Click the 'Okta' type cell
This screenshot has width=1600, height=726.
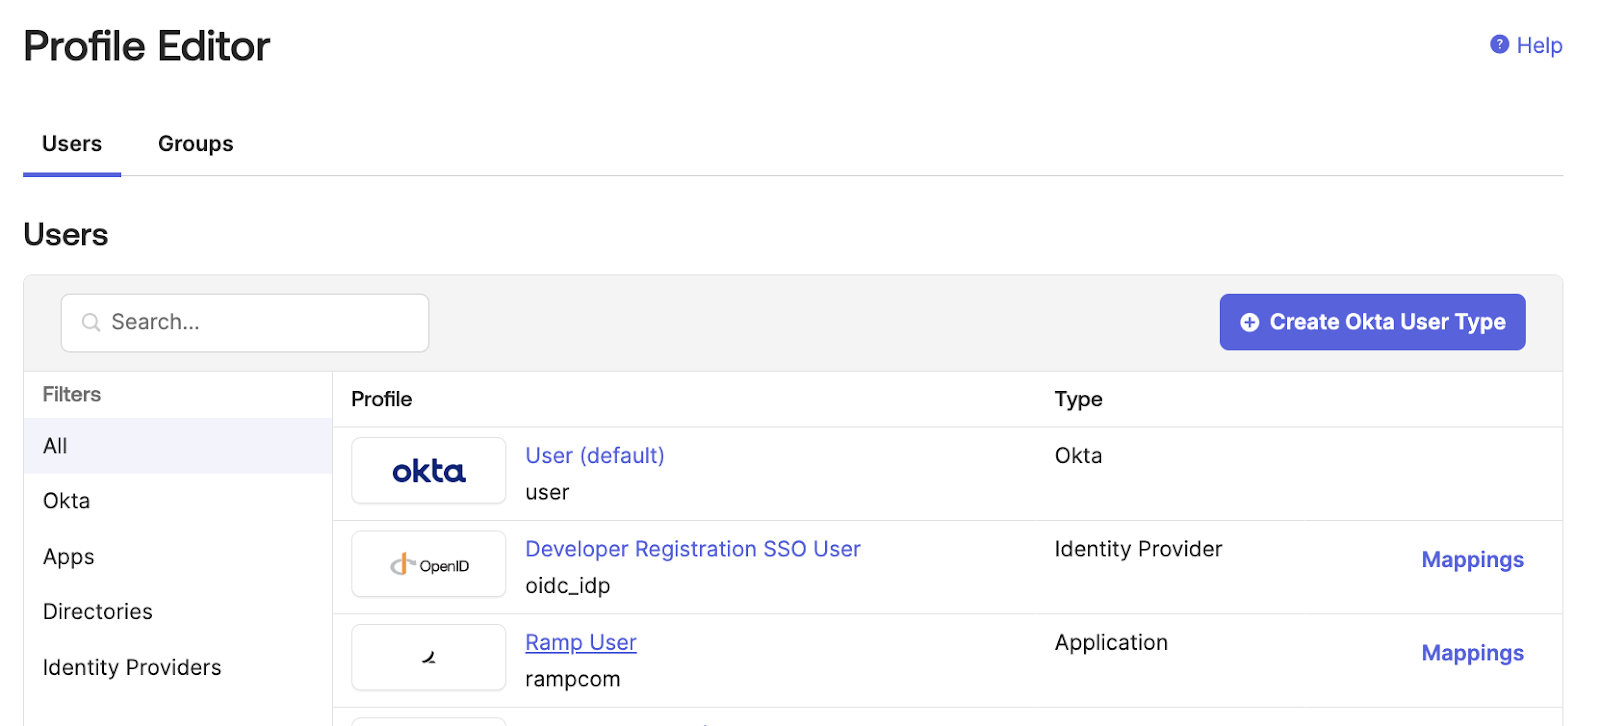coord(1078,456)
